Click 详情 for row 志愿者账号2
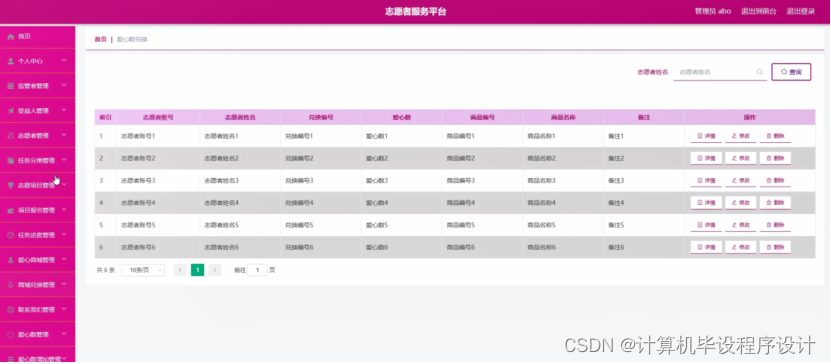This screenshot has width=831, height=364. pyautogui.click(x=706, y=158)
